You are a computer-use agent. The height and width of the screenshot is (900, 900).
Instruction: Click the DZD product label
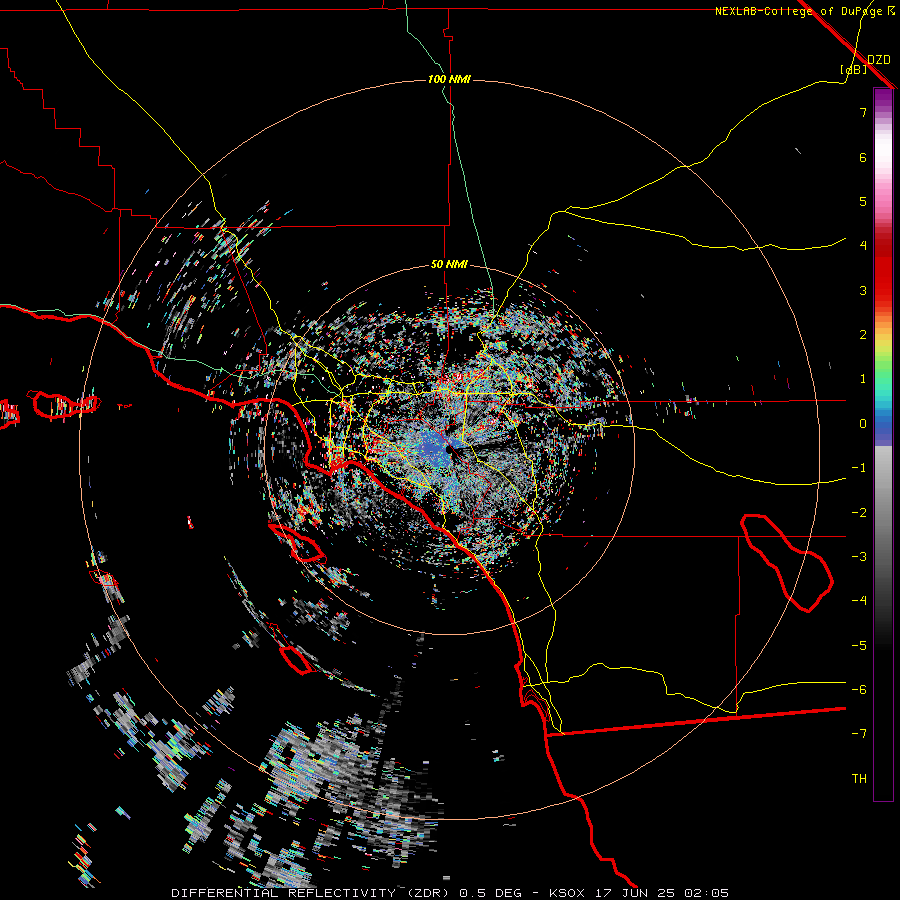(879, 59)
